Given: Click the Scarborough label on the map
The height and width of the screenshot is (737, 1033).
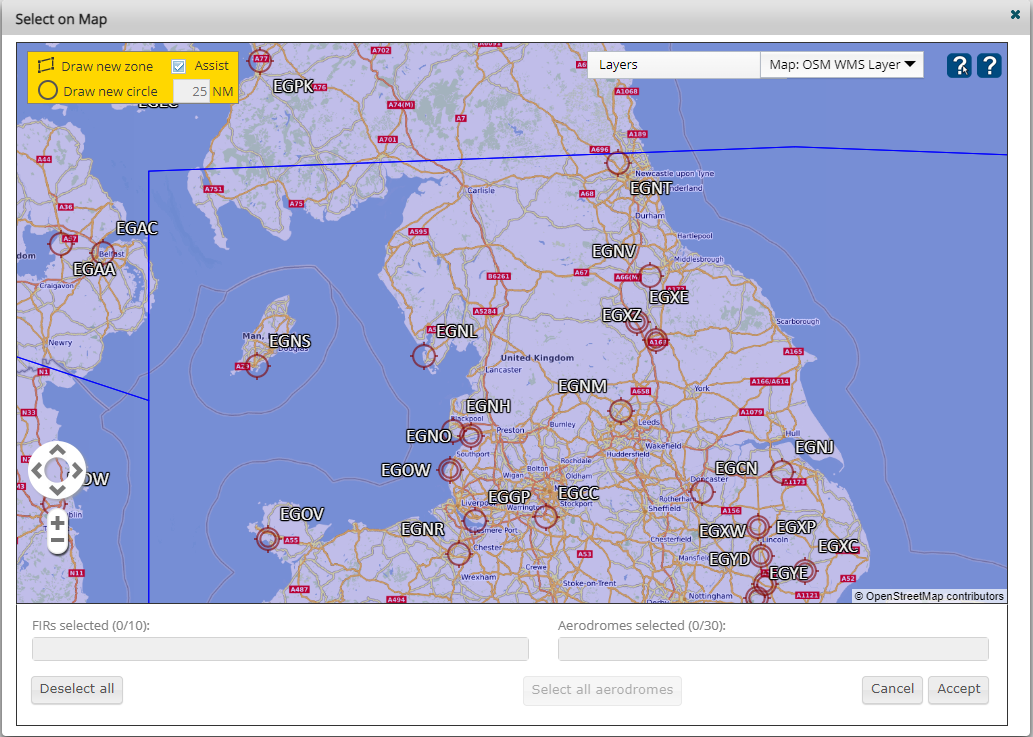Looking at the screenshot, I should tap(798, 321).
